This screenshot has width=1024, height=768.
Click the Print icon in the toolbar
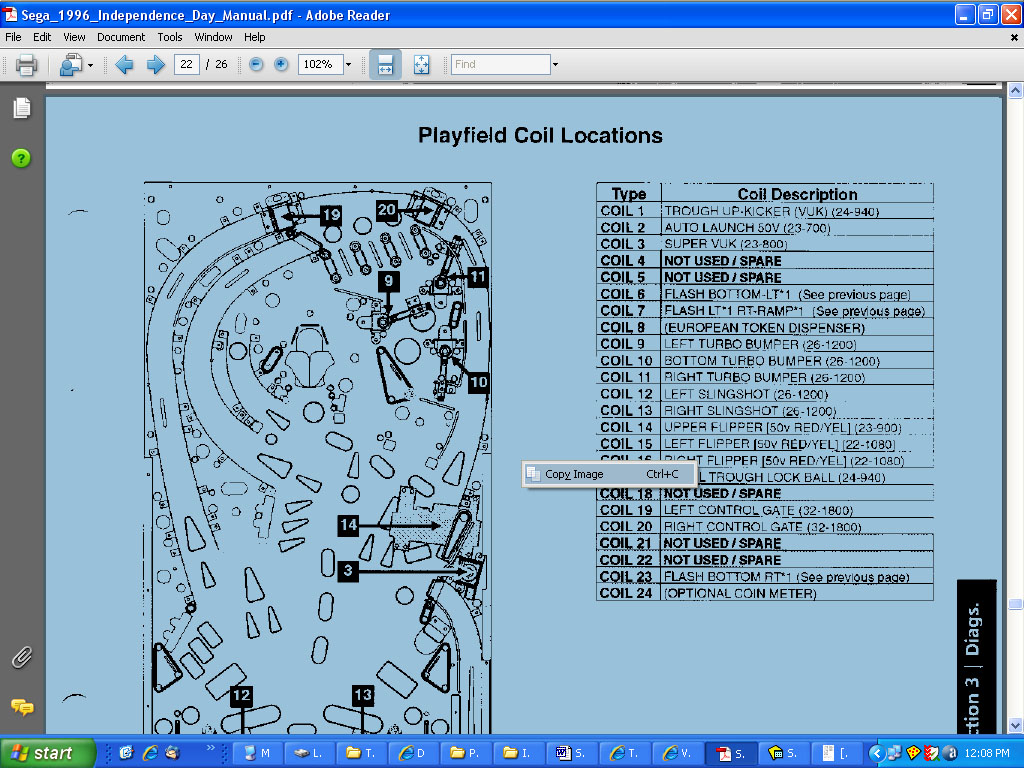click(x=26, y=65)
